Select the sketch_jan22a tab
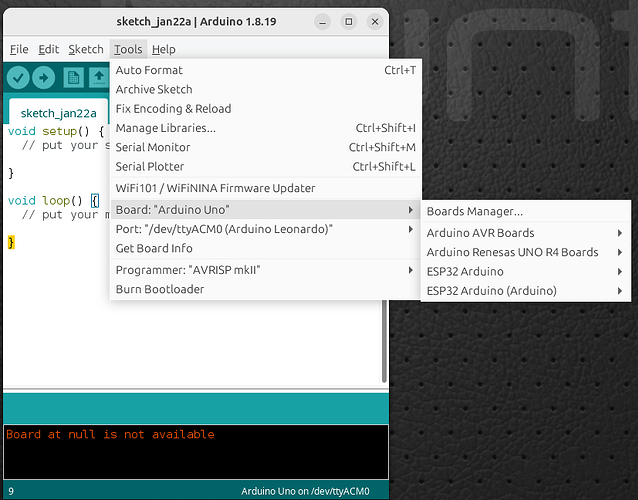The height and width of the screenshot is (500, 638). (59, 113)
